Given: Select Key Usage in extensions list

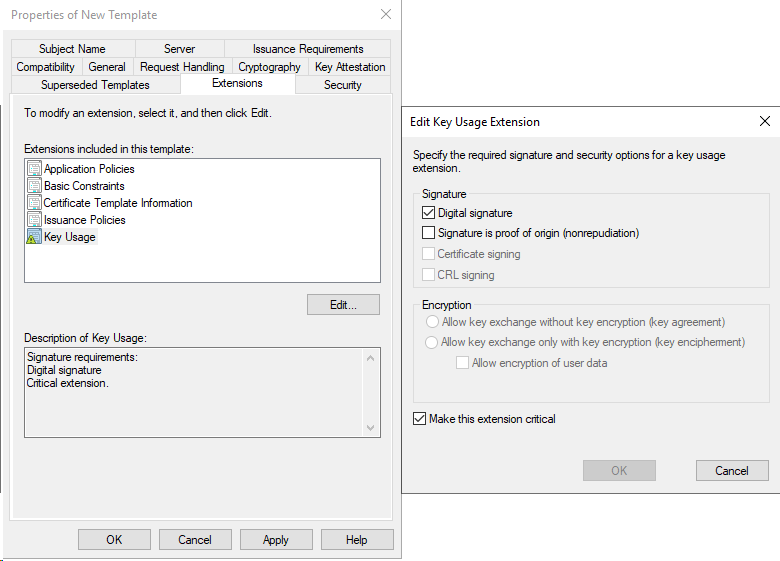Looking at the screenshot, I should 70,237.
